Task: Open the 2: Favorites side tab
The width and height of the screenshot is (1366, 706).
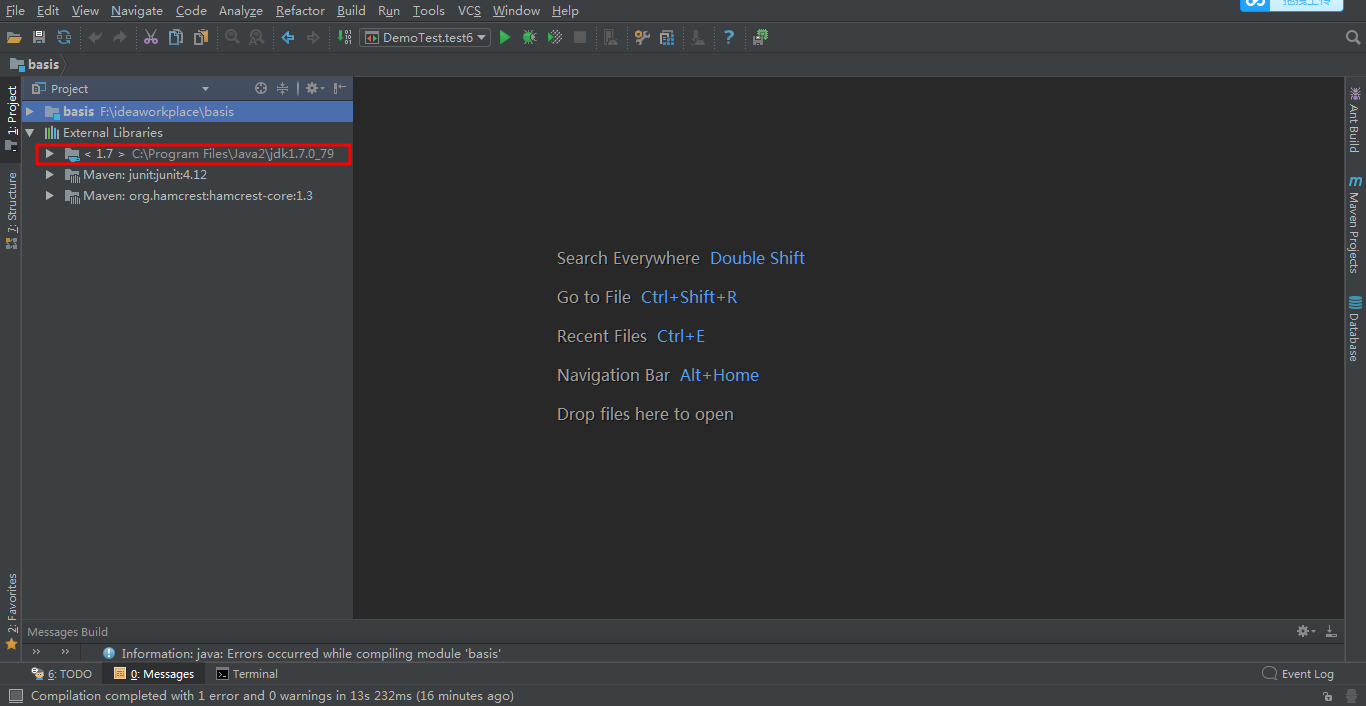Action: point(11,611)
